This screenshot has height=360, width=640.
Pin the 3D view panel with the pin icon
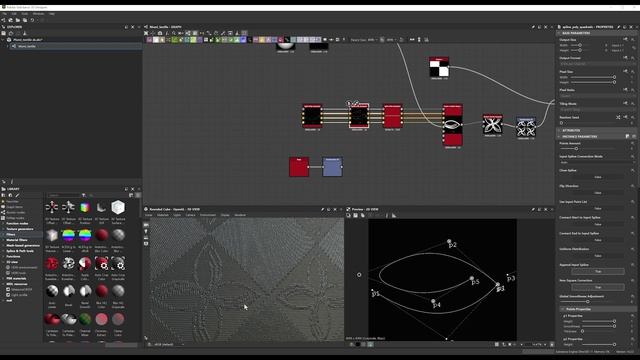point(322,209)
